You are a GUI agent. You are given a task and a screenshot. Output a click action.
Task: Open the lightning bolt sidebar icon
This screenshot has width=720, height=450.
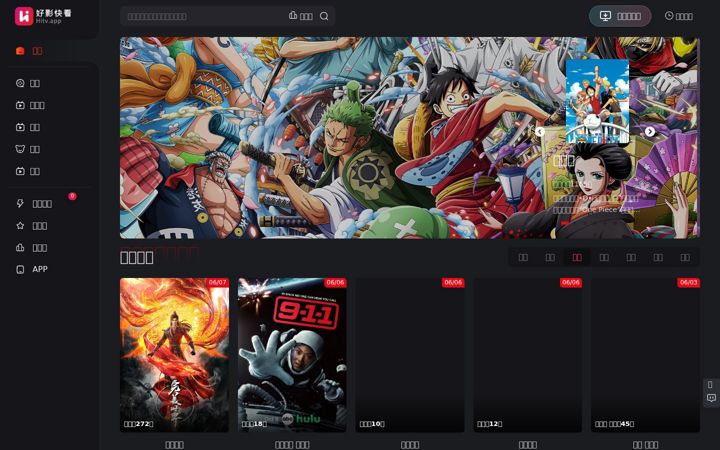tap(20, 203)
